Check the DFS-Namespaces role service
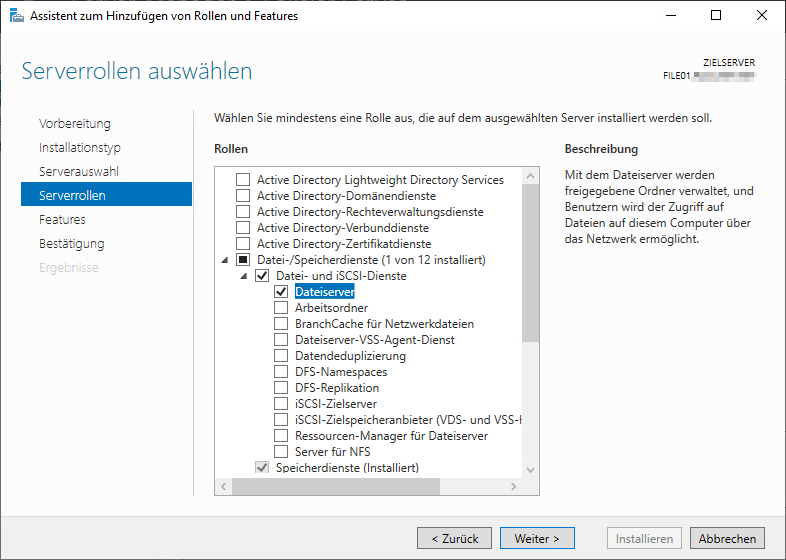This screenshot has height=560, width=786. [x=281, y=372]
